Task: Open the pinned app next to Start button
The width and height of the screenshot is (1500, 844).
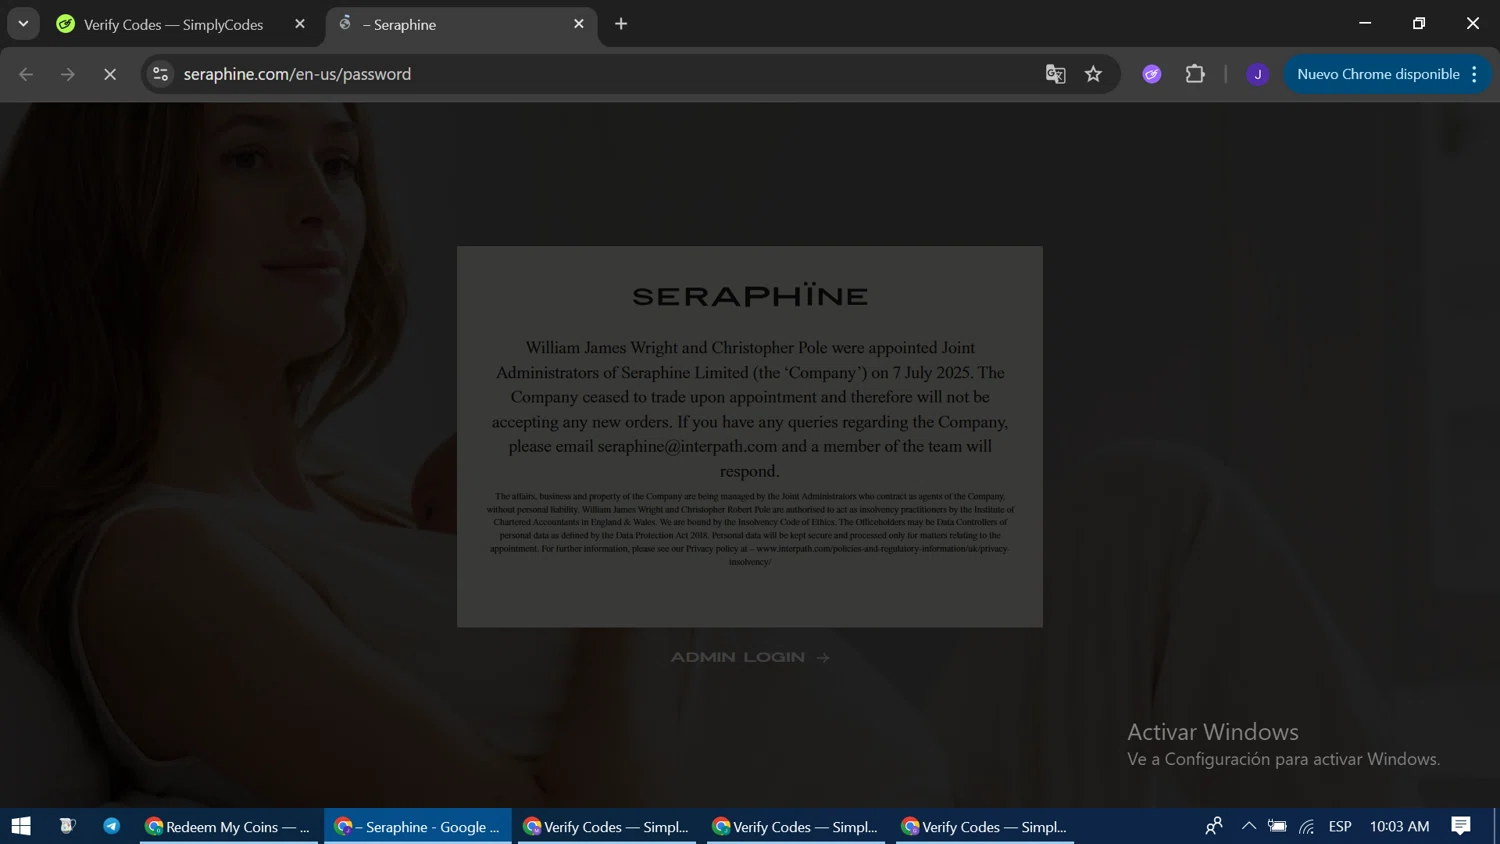Action: click(67, 826)
